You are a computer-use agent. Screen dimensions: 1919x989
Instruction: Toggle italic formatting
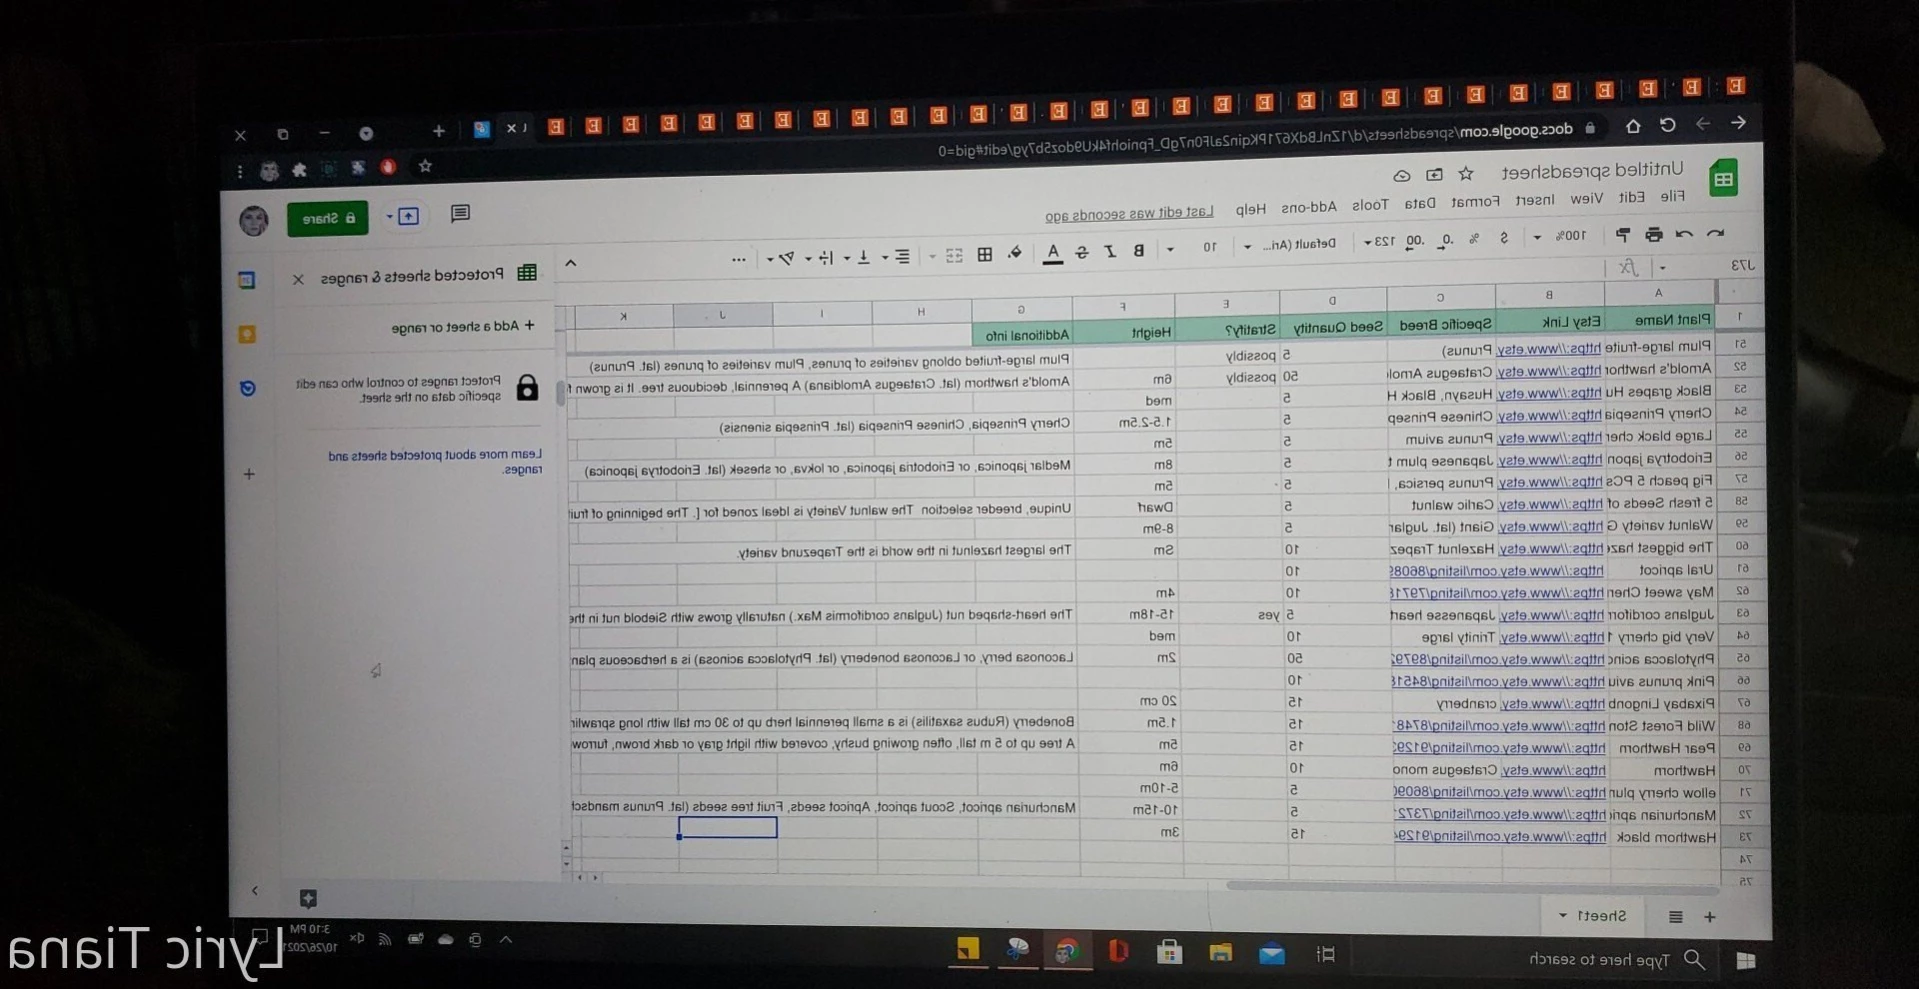[x=1110, y=250]
